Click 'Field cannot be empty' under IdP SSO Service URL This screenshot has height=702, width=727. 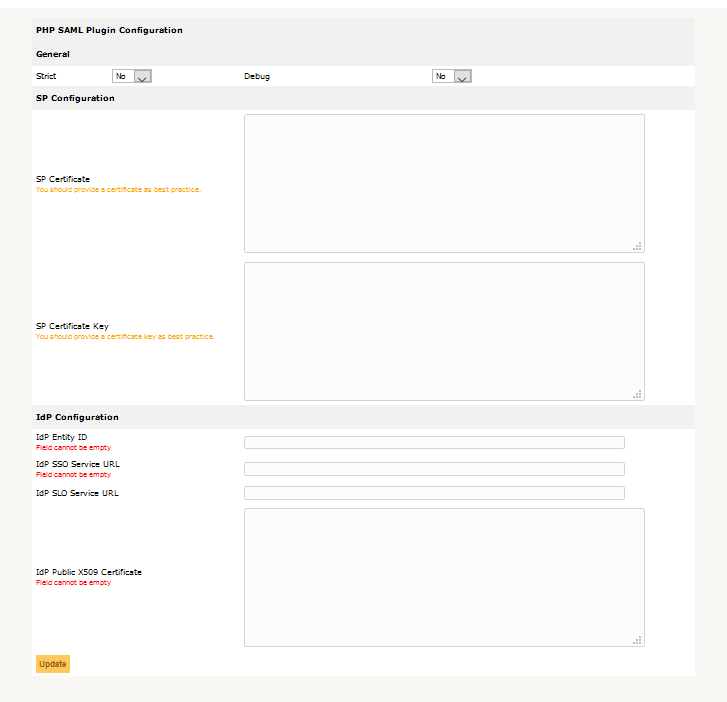point(74,475)
